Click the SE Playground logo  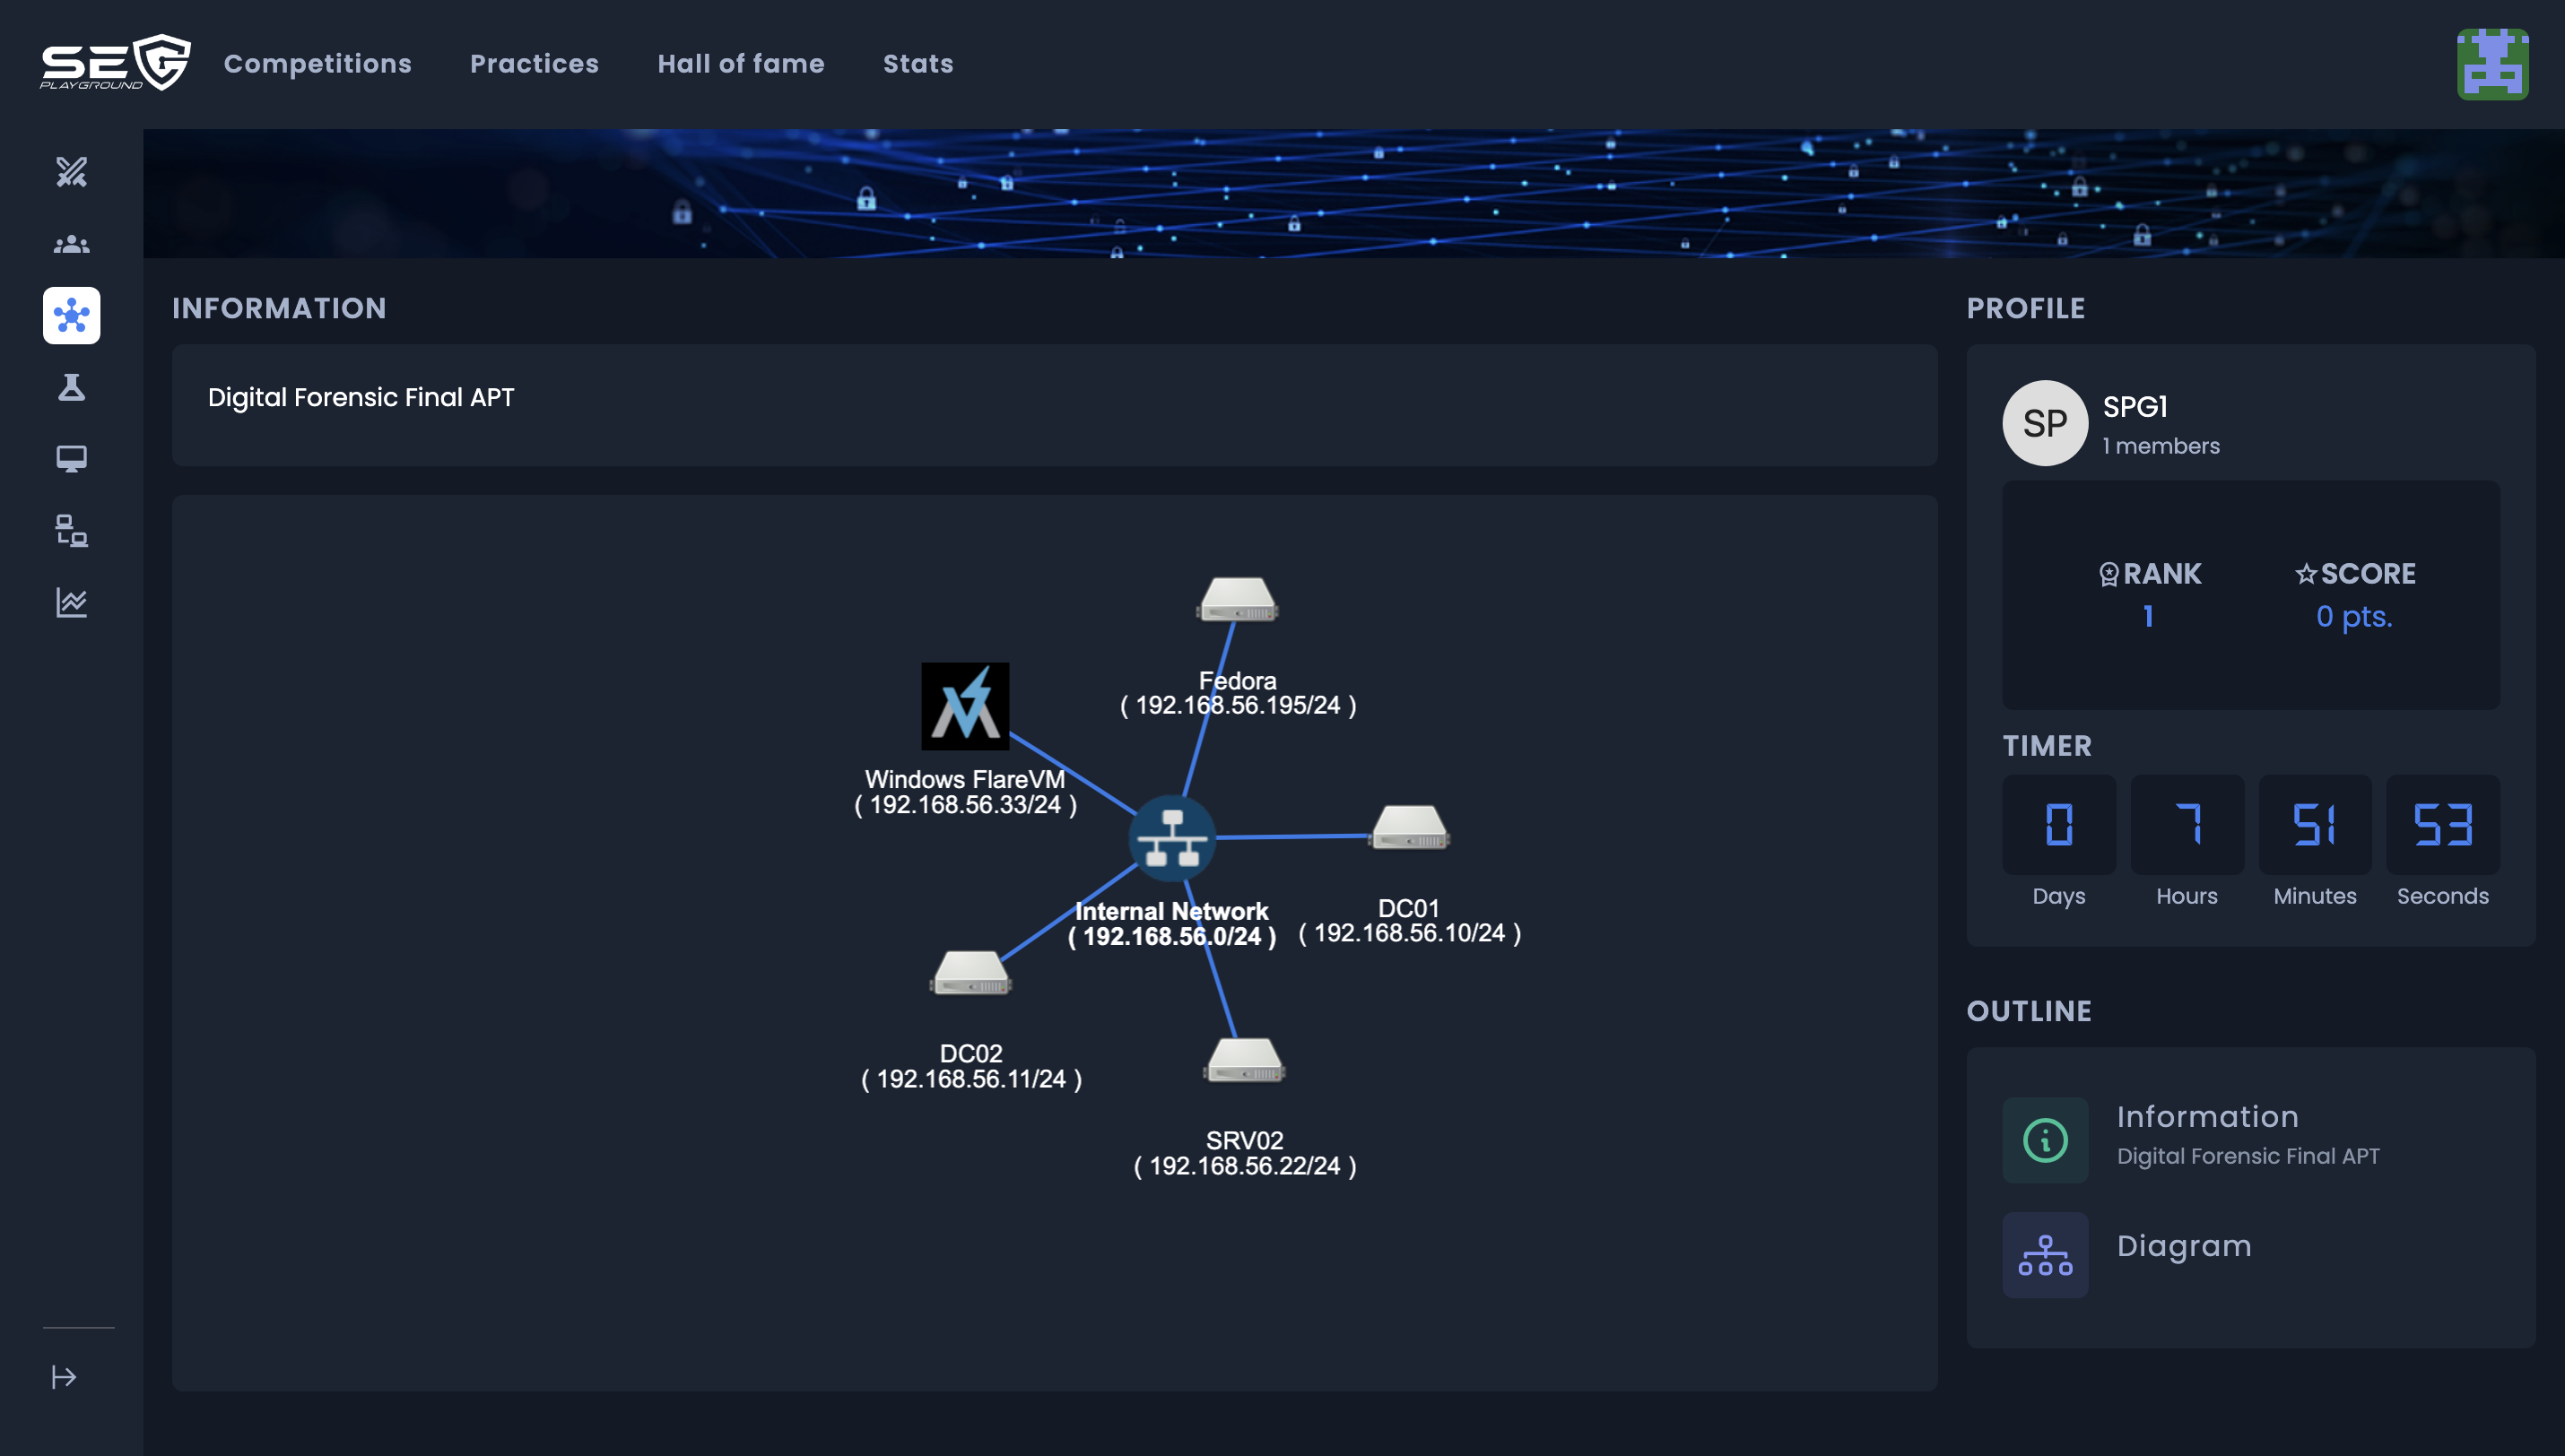[114, 63]
